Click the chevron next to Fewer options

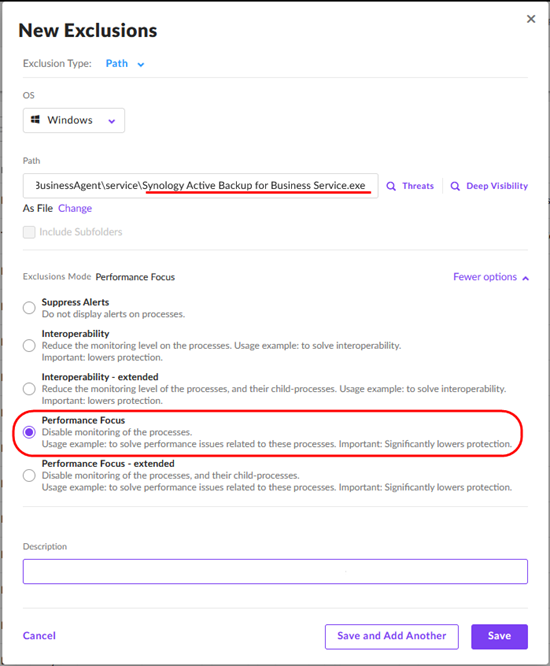(526, 278)
